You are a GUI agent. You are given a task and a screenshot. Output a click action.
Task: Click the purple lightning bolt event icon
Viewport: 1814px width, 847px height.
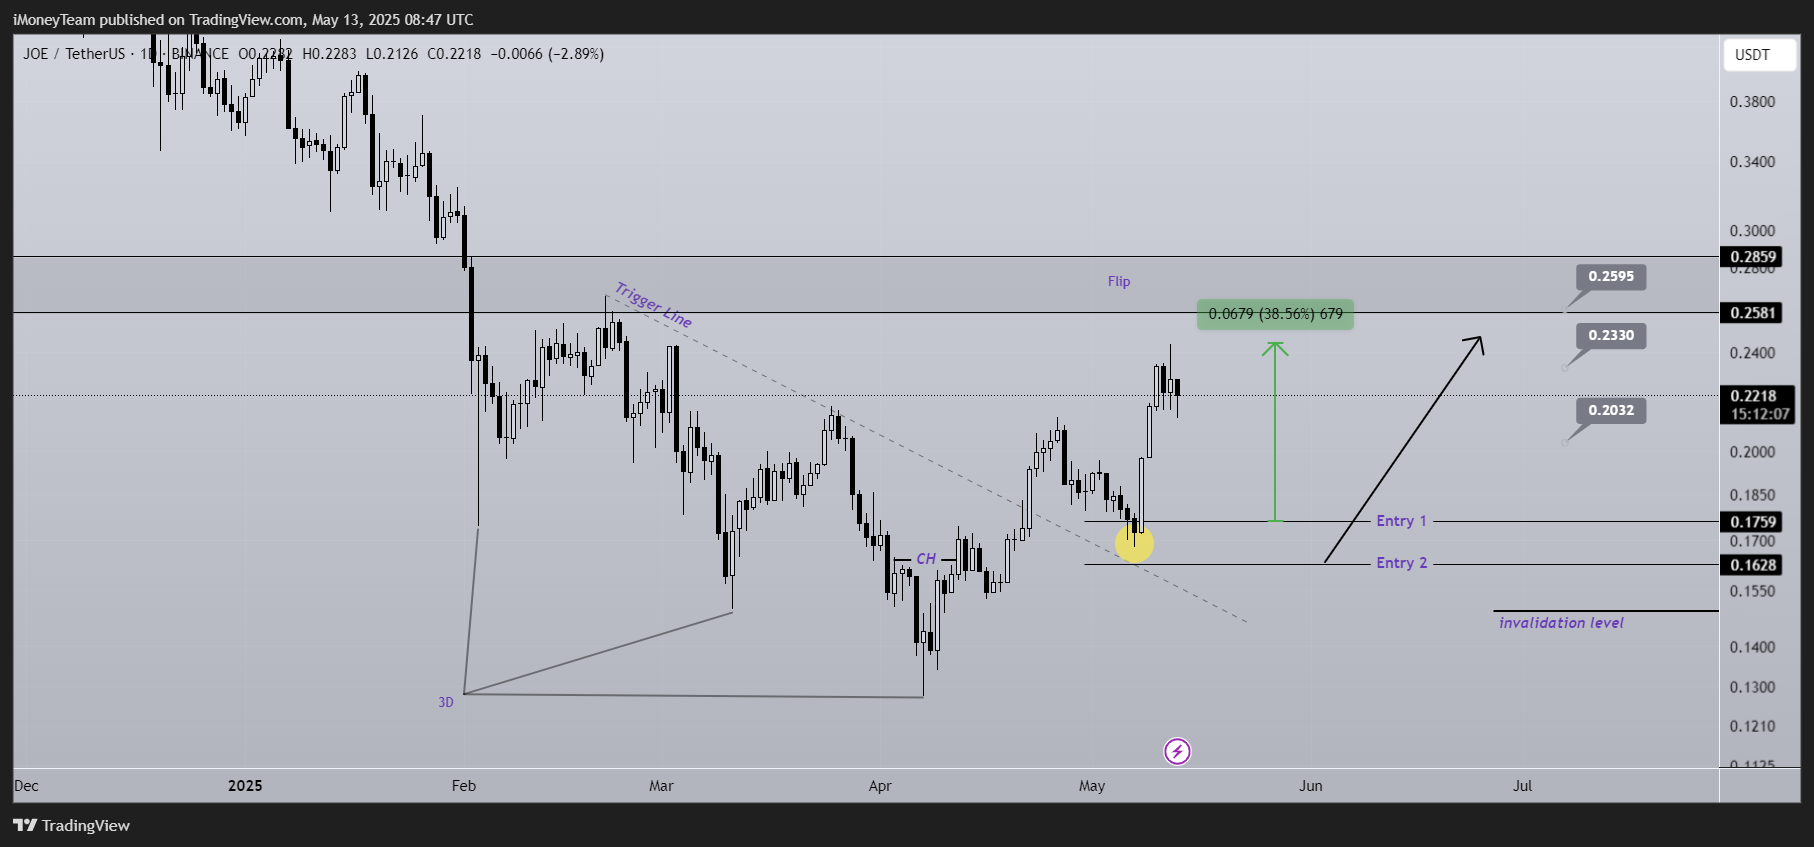click(x=1177, y=751)
